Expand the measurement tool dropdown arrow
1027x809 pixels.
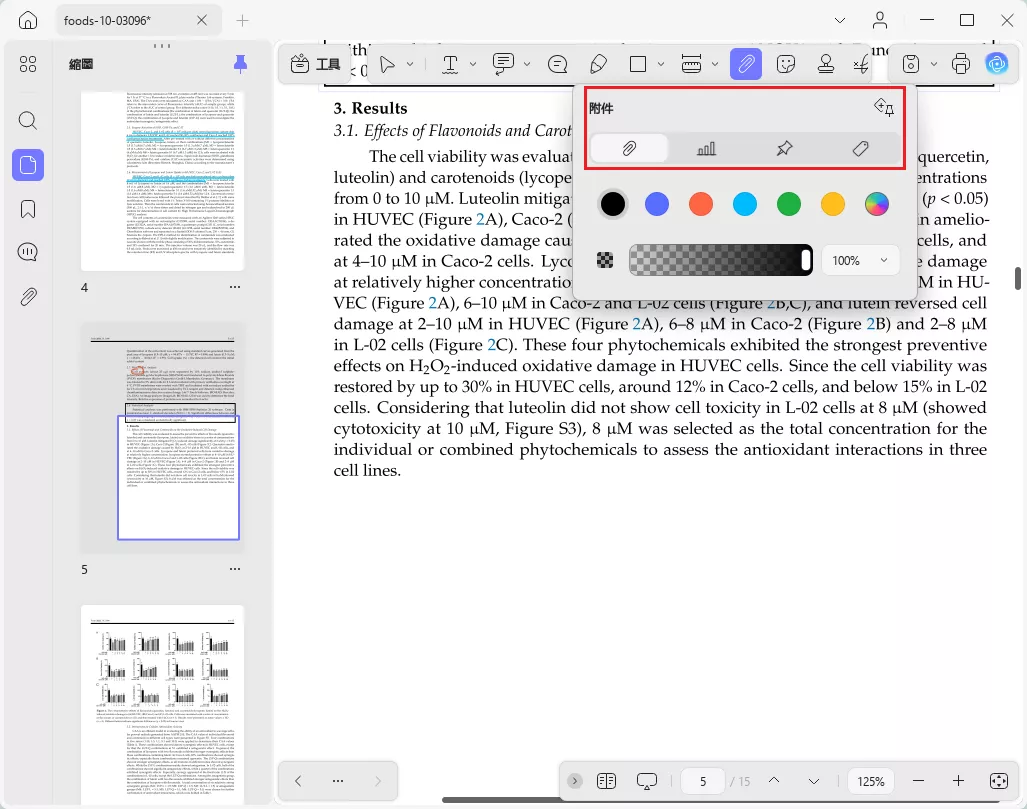[715, 64]
